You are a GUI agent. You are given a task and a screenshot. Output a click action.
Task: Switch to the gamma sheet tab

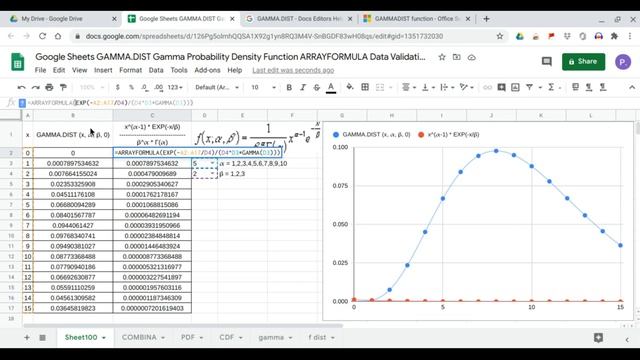click(271, 337)
